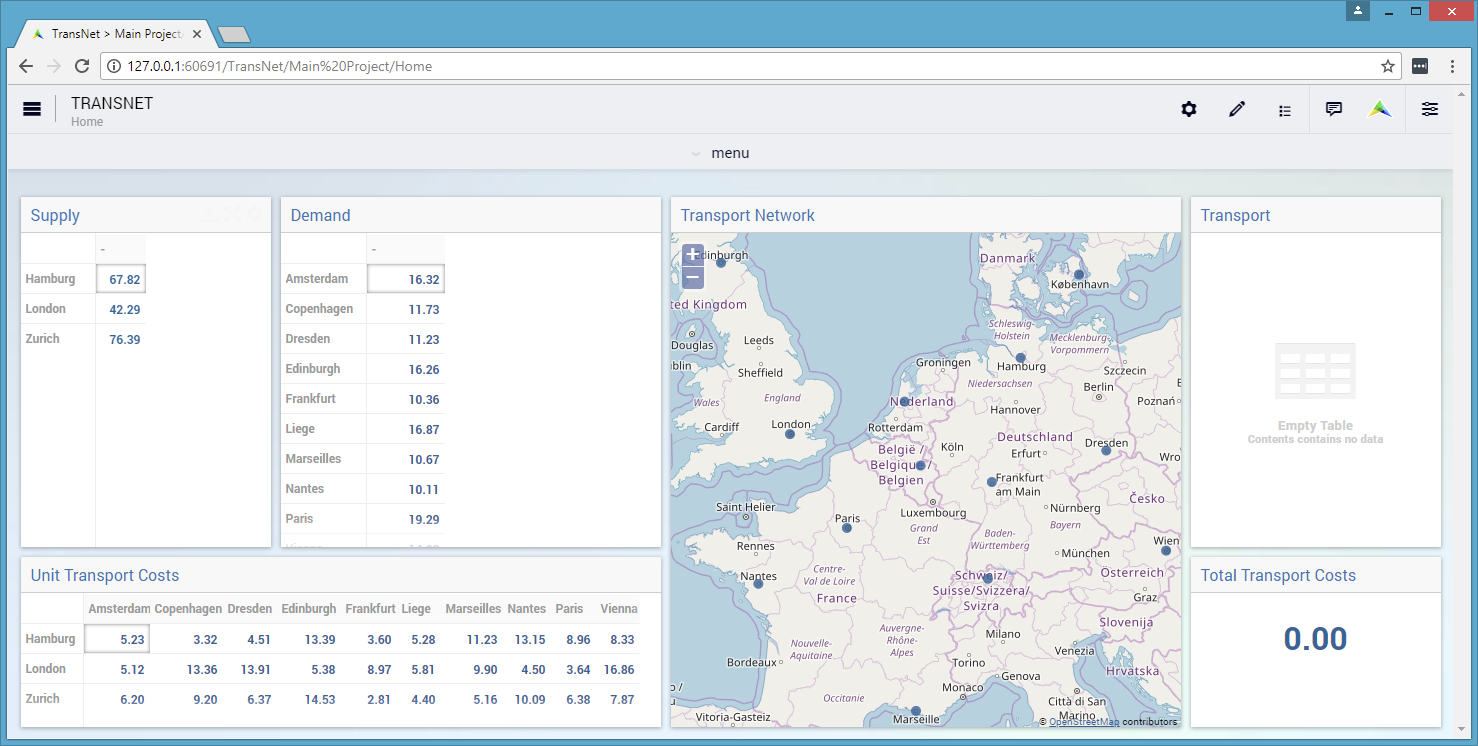Switch to the TransNet browser tab
This screenshot has width=1478, height=746.
point(115,34)
